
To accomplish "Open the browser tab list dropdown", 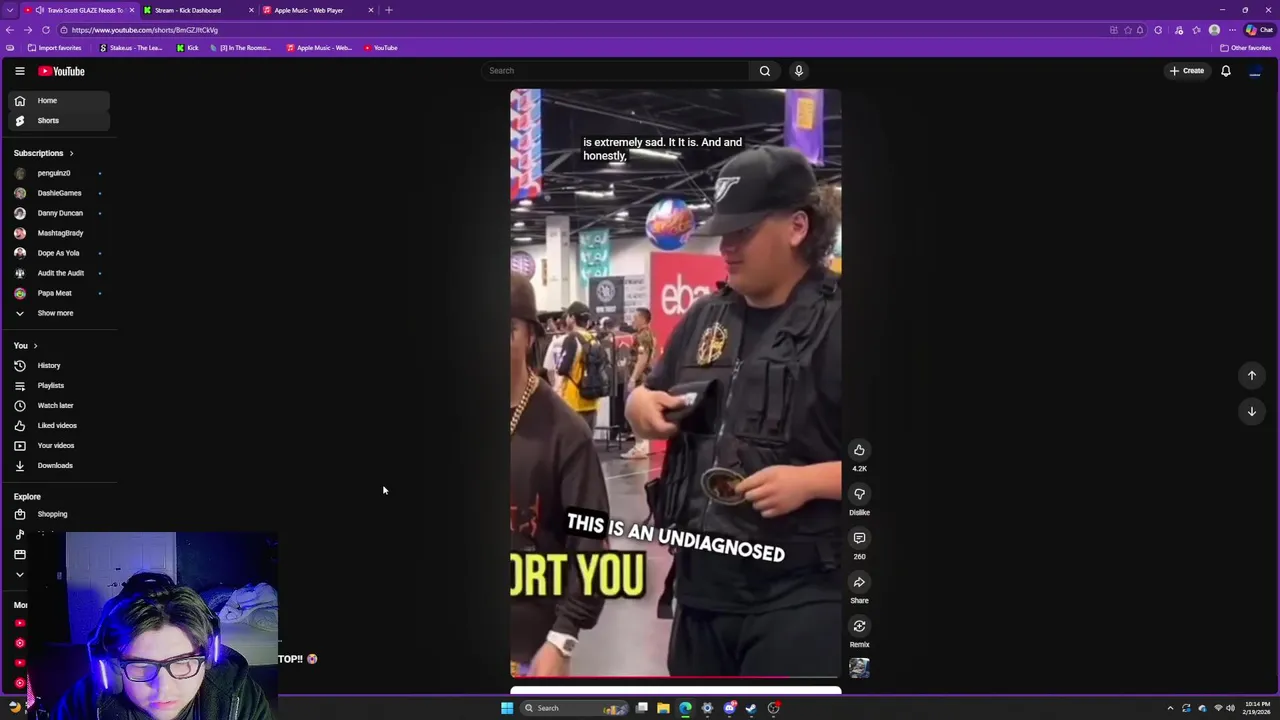I will (10, 10).
